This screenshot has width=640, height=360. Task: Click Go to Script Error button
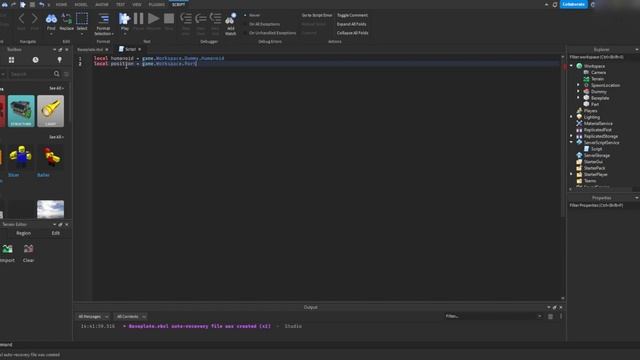click(317, 15)
